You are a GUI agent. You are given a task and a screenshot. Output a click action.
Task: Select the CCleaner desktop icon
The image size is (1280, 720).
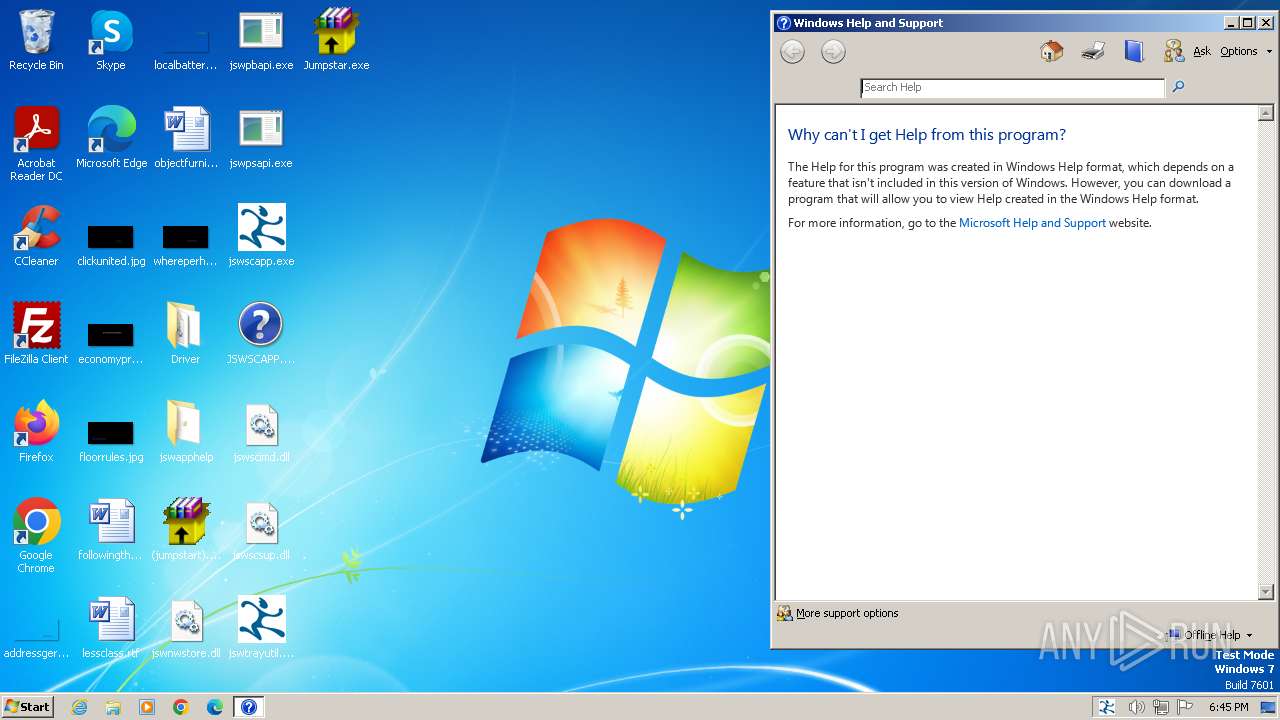click(36, 236)
